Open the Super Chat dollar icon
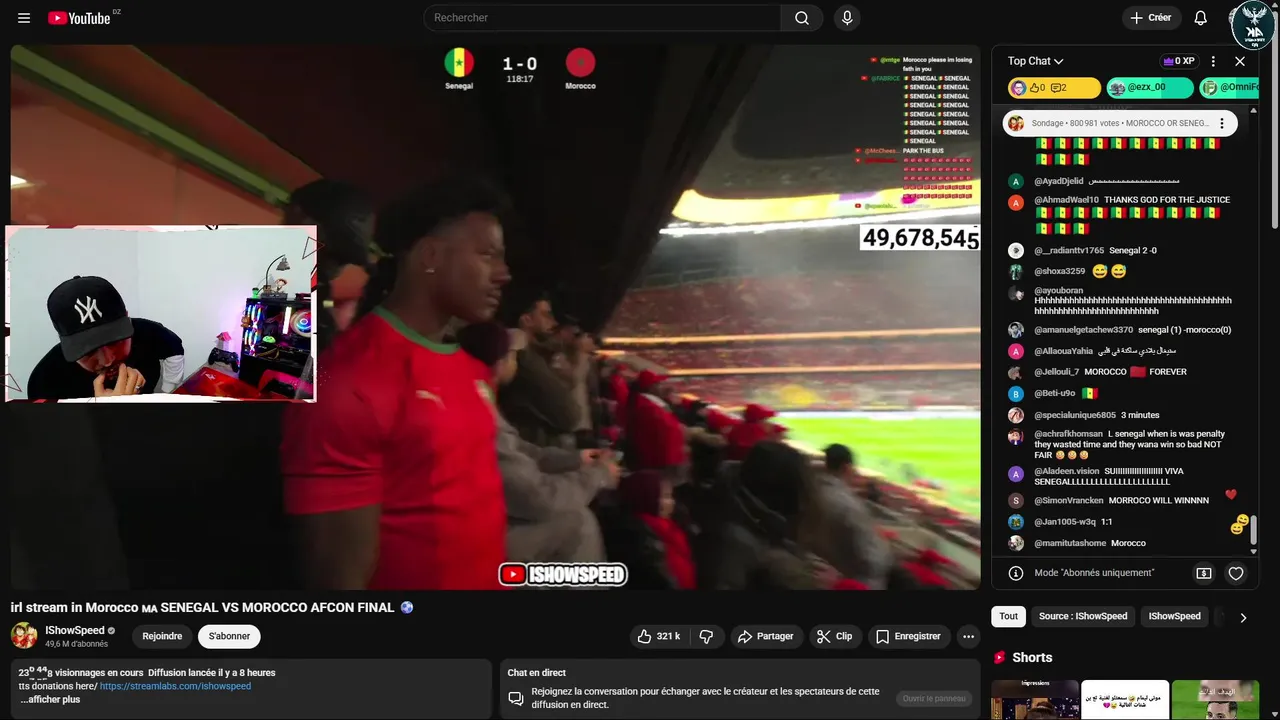Image resolution: width=1280 pixels, height=720 pixels. coord(1204,573)
